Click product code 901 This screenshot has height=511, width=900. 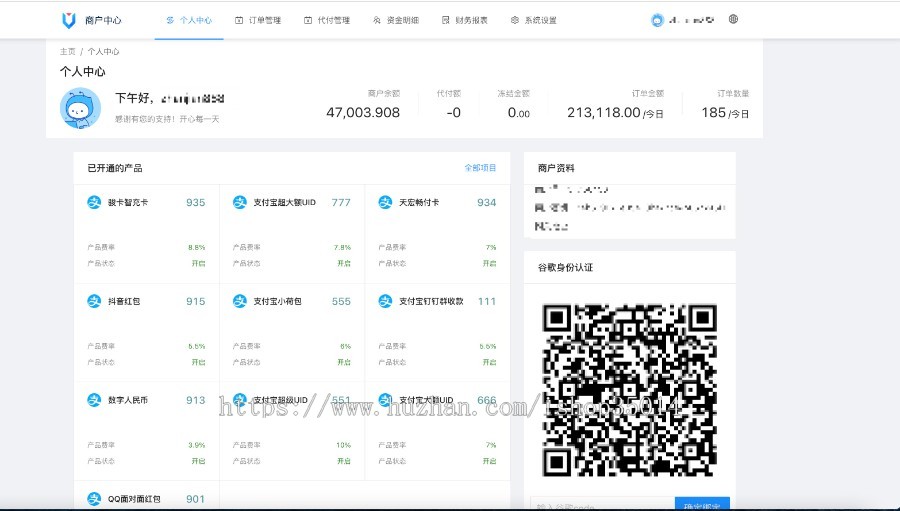pos(195,499)
